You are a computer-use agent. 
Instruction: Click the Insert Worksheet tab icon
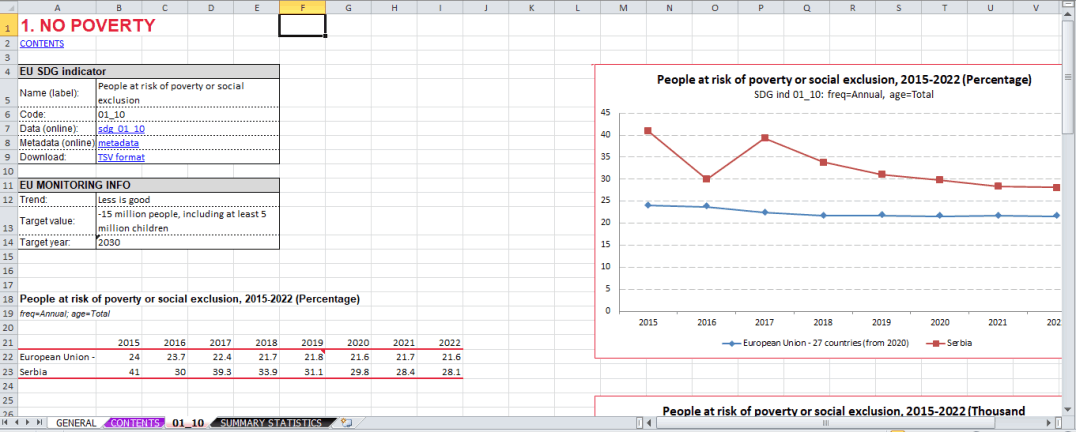346,423
